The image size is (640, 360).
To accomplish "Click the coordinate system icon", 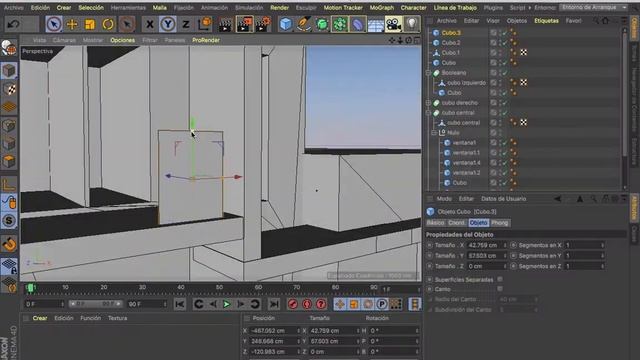I will point(204,24).
